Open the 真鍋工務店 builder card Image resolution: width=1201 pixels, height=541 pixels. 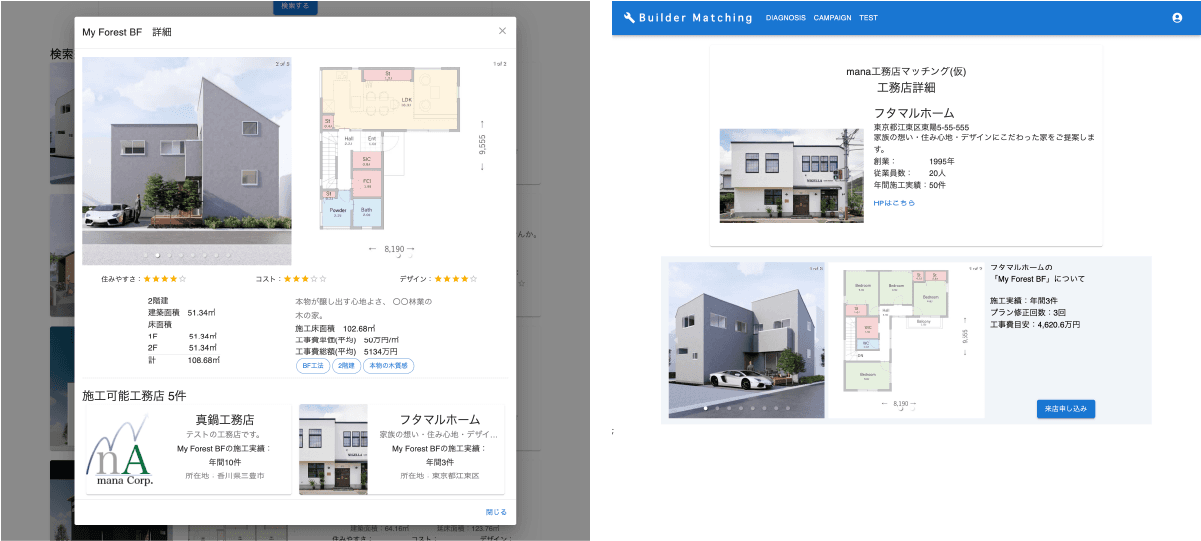point(187,449)
